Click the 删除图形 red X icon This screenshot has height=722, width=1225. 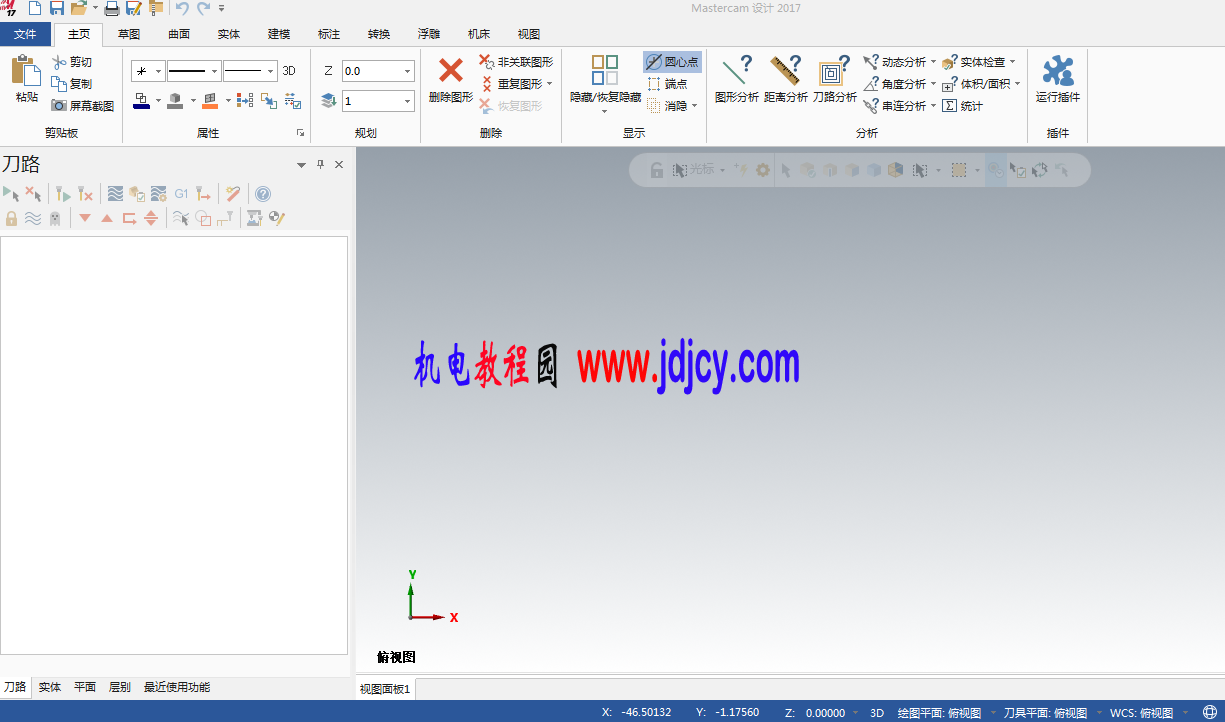point(451,70)
